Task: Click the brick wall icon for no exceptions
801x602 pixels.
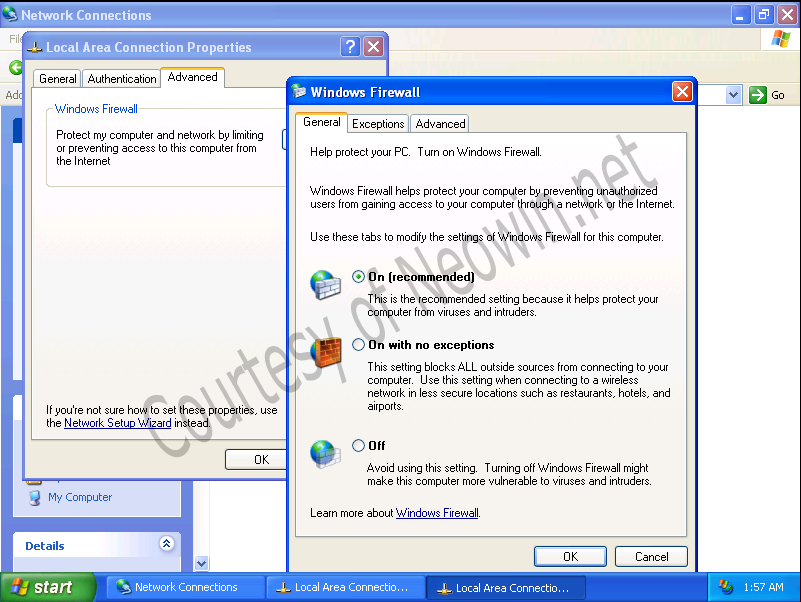Action: click(x=325, y=353)
